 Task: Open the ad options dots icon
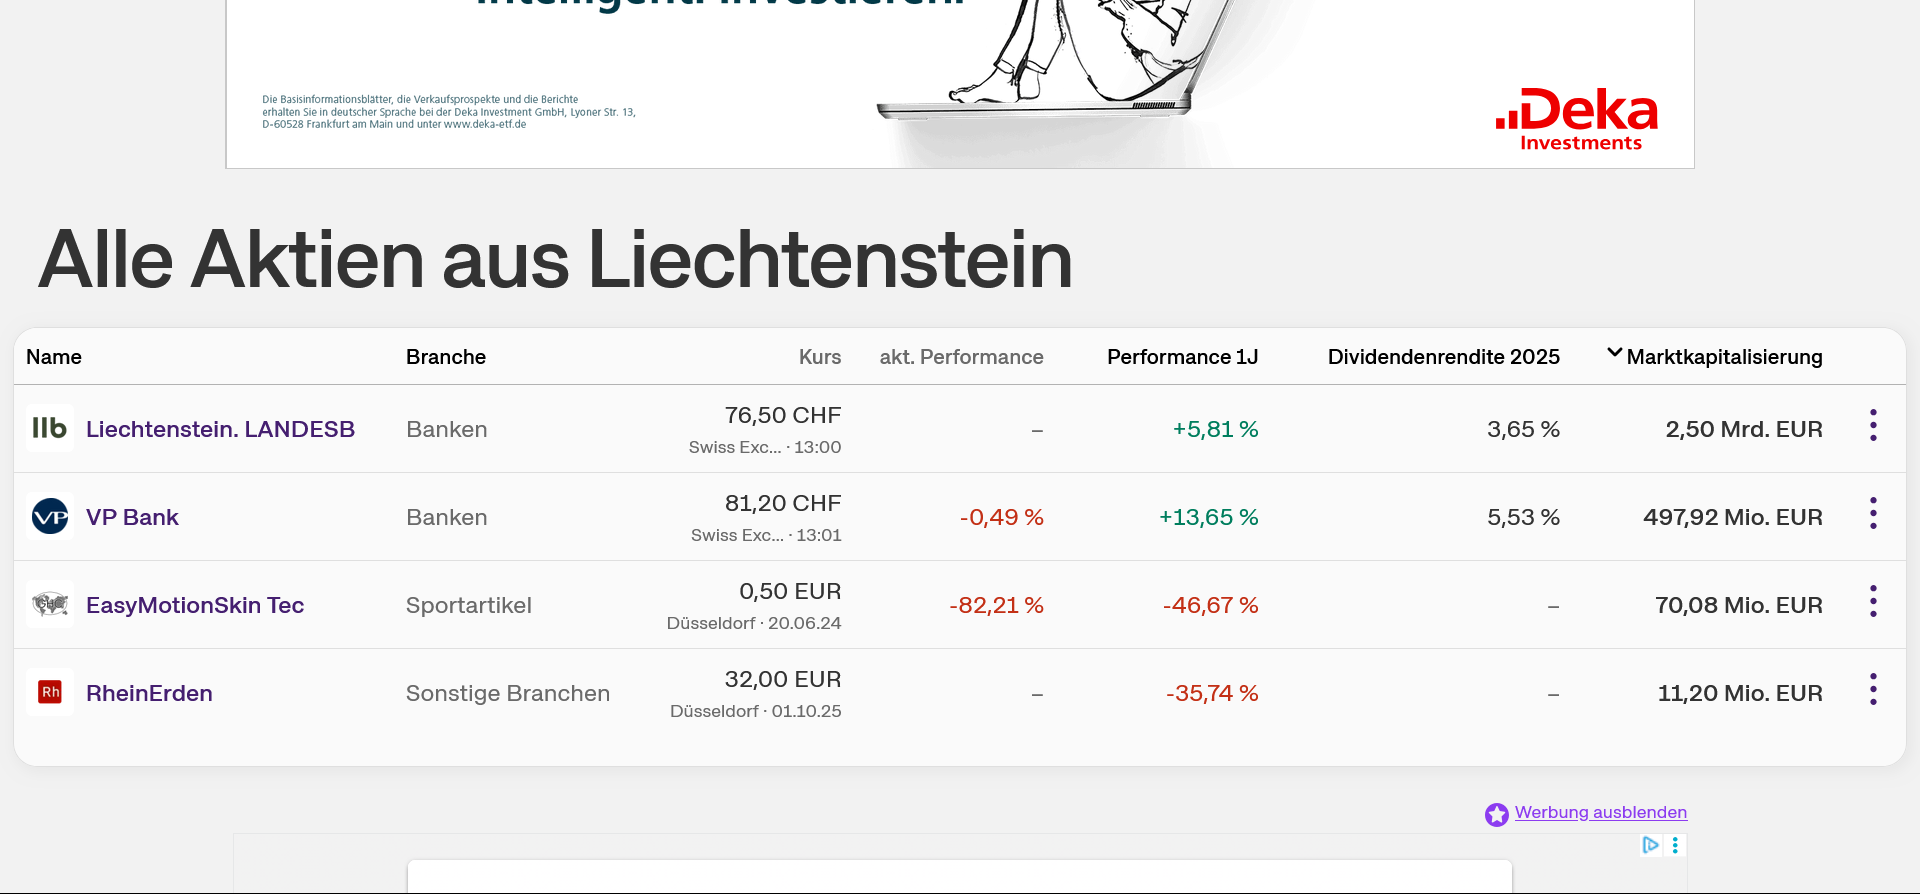point(1675,845)
